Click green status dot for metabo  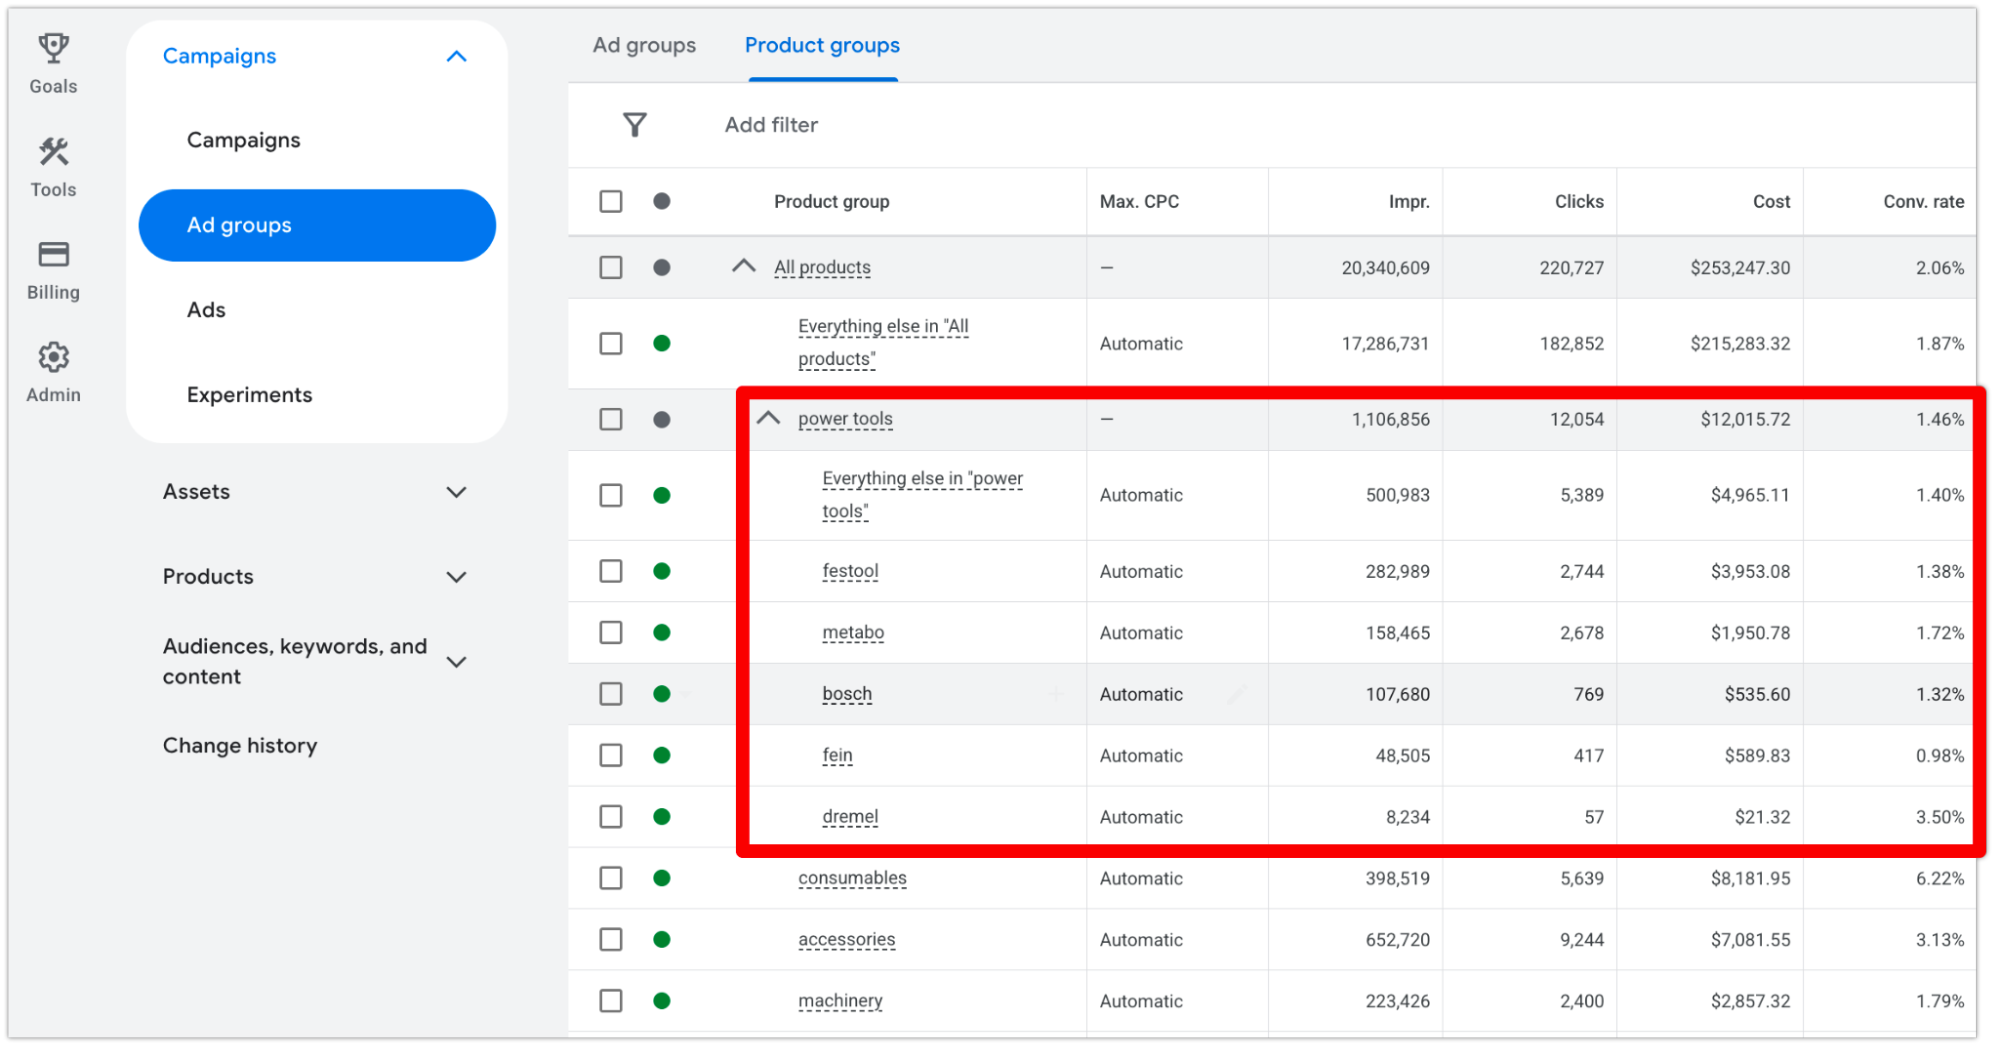pyautogui.click(x=661, y=632)
